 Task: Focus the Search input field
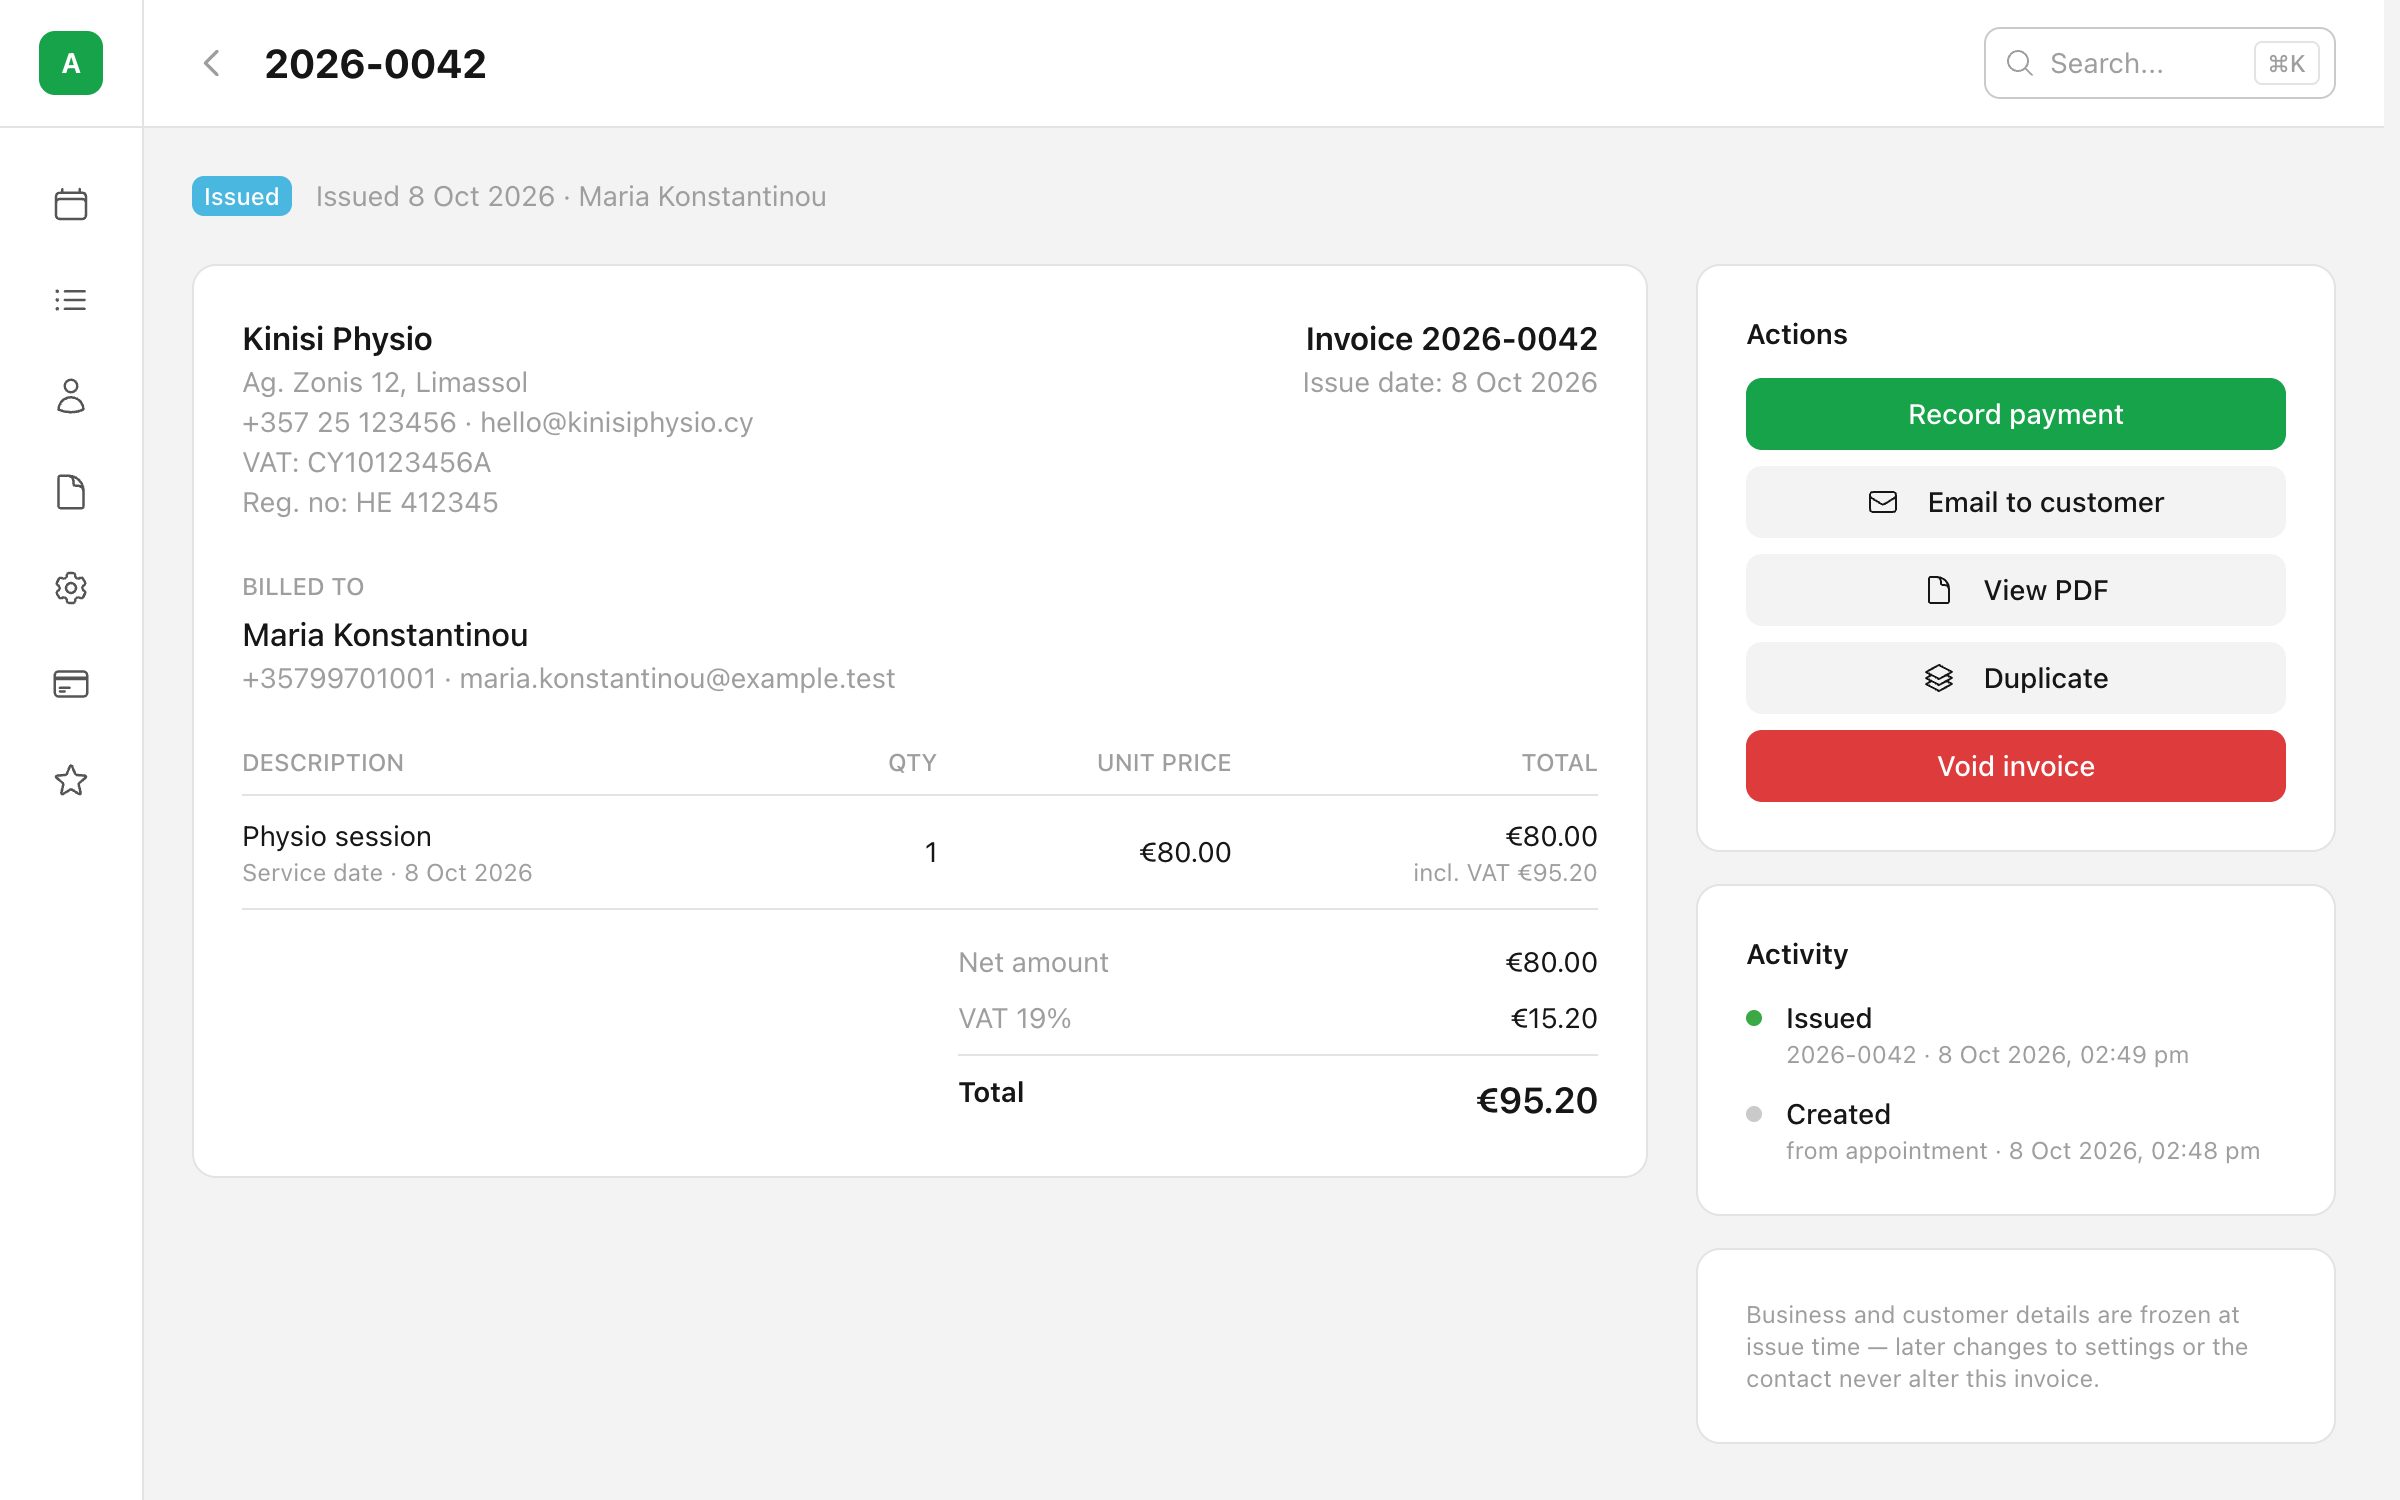[x=2160, y=63]
